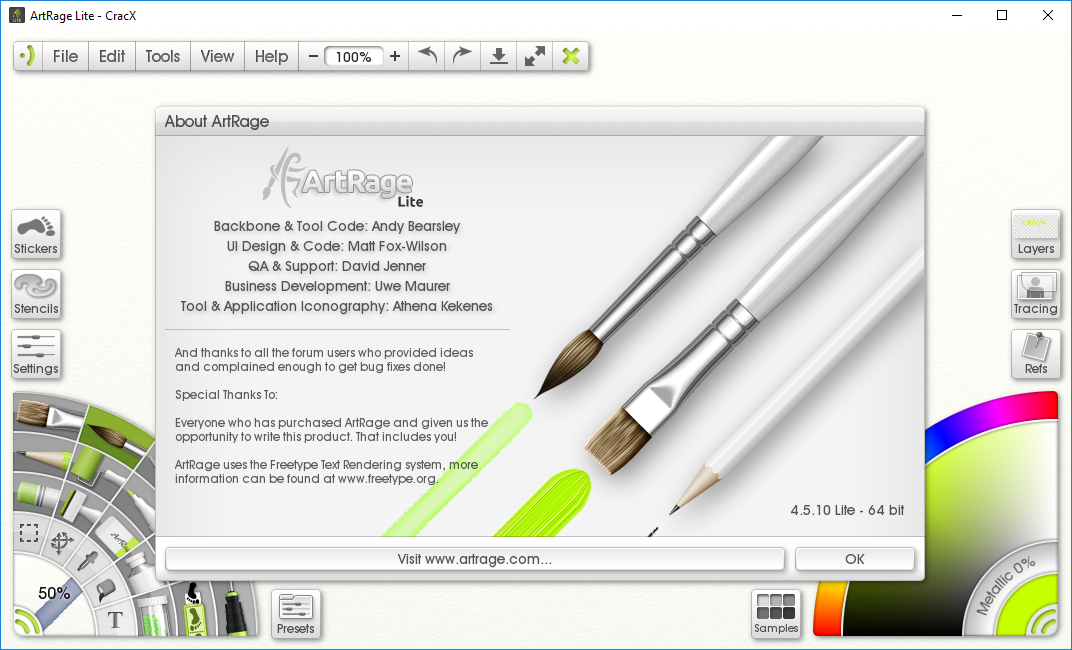Click the Redo arrow in menu bar
1072x650 pixels.
pos(463,56)
